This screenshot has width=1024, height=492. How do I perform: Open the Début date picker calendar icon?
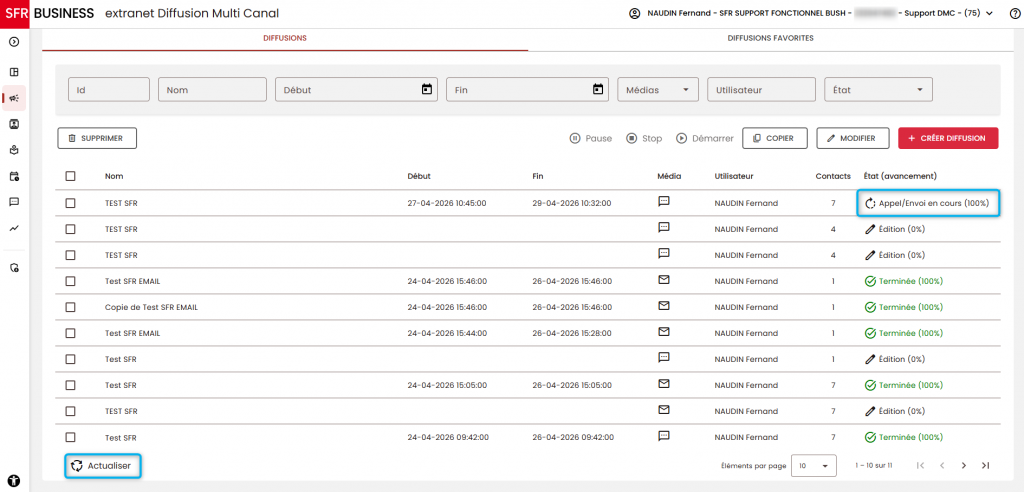pyautogui.click(x=426, y=90)
